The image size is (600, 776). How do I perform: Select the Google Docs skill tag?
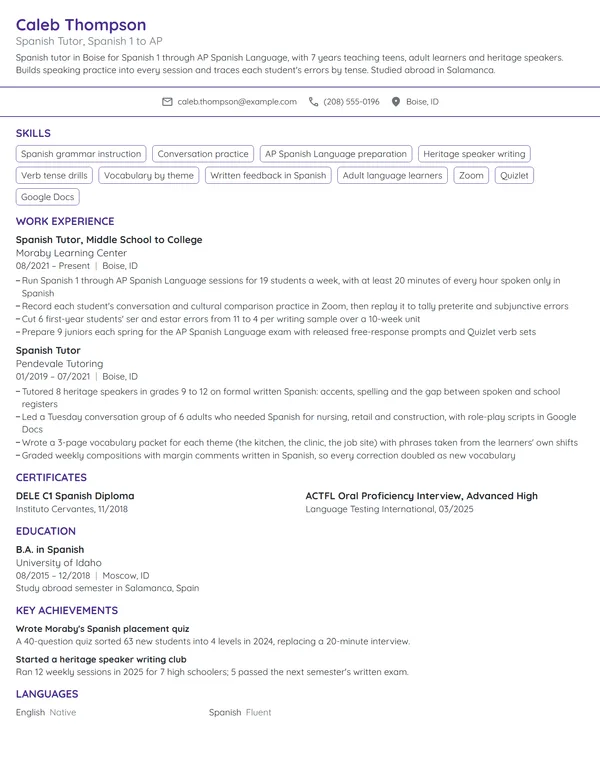pyautogui.click(x=48, y=197)
